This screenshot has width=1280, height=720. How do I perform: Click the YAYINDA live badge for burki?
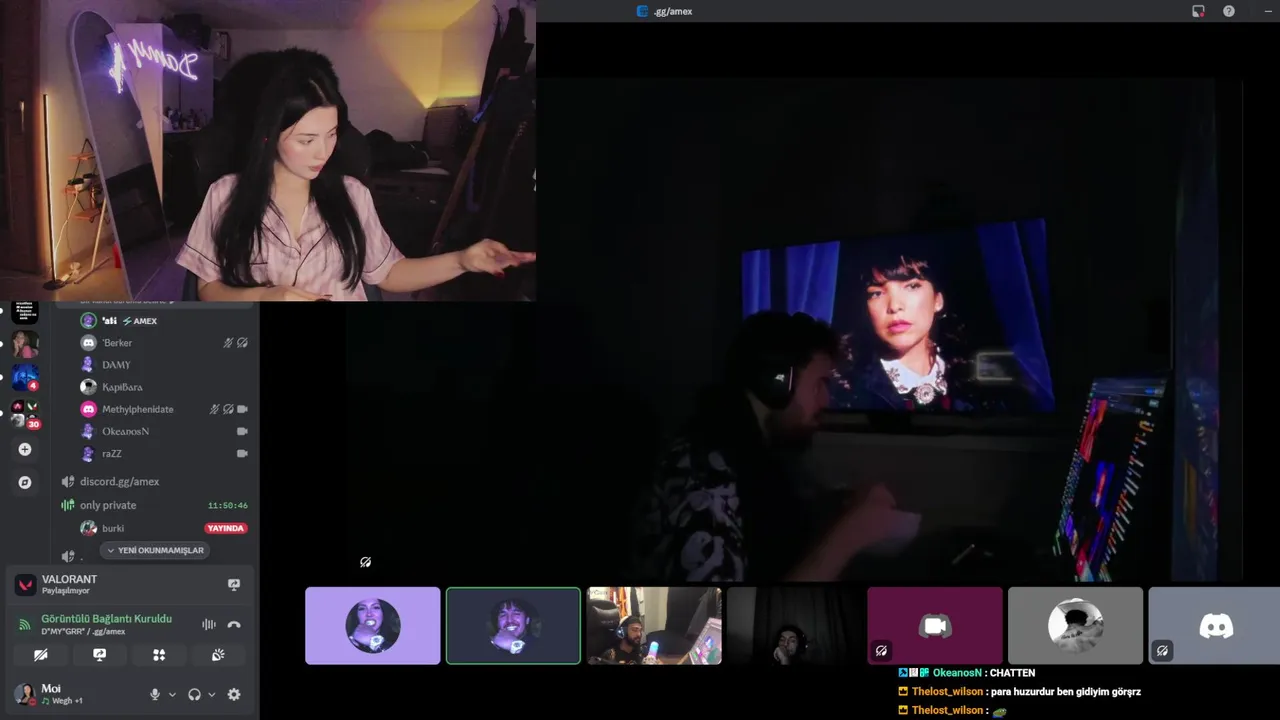(226, 528)
